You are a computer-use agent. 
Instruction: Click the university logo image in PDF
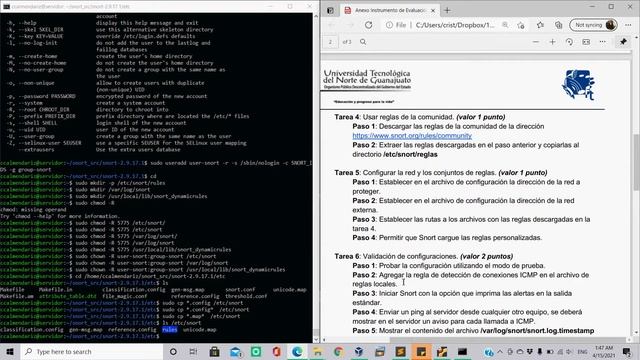579,84
